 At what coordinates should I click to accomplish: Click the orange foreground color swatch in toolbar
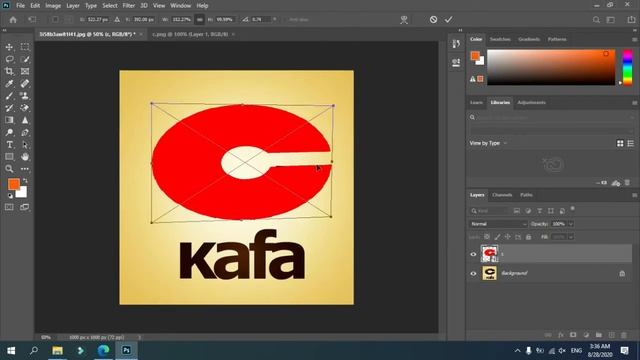tap(13, 184)
